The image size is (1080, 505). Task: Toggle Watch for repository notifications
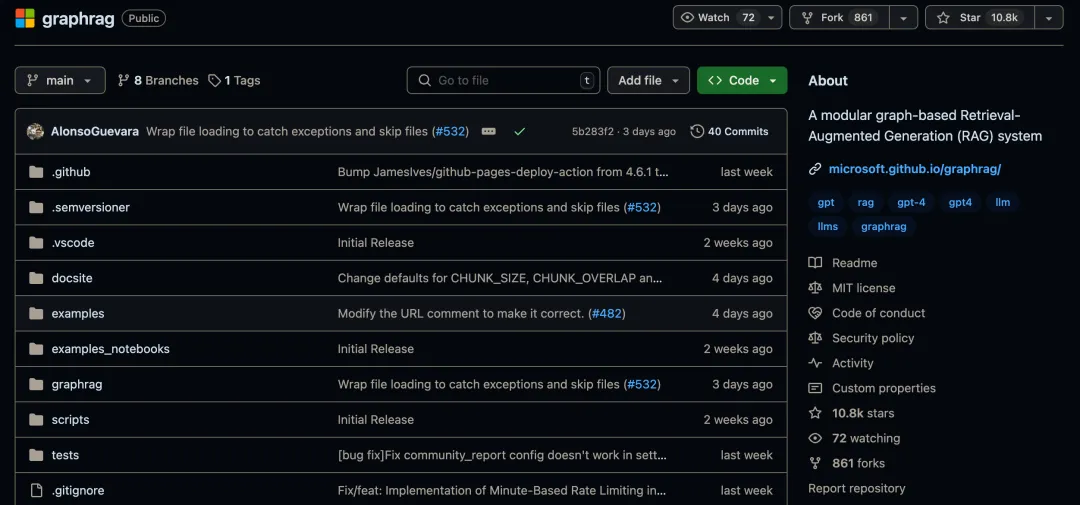(718, 17)
